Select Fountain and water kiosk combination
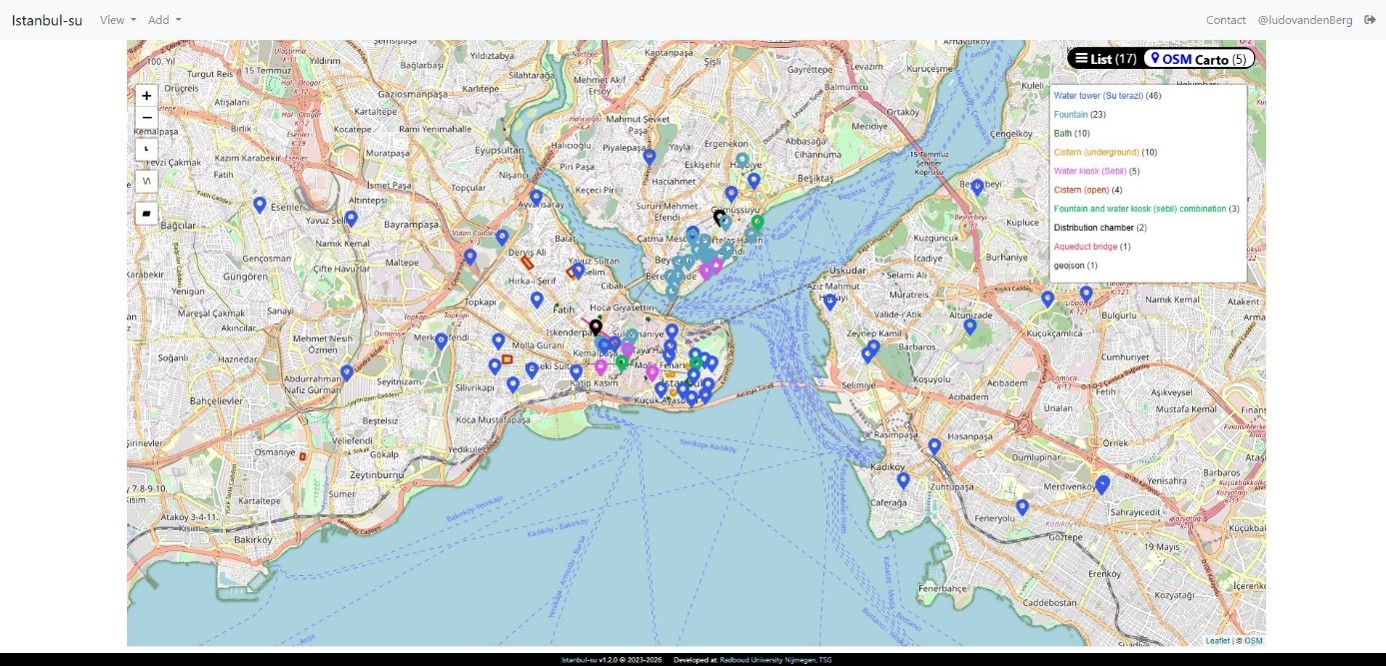The height and width of the screenshot is (666, 1386). 1147,209
